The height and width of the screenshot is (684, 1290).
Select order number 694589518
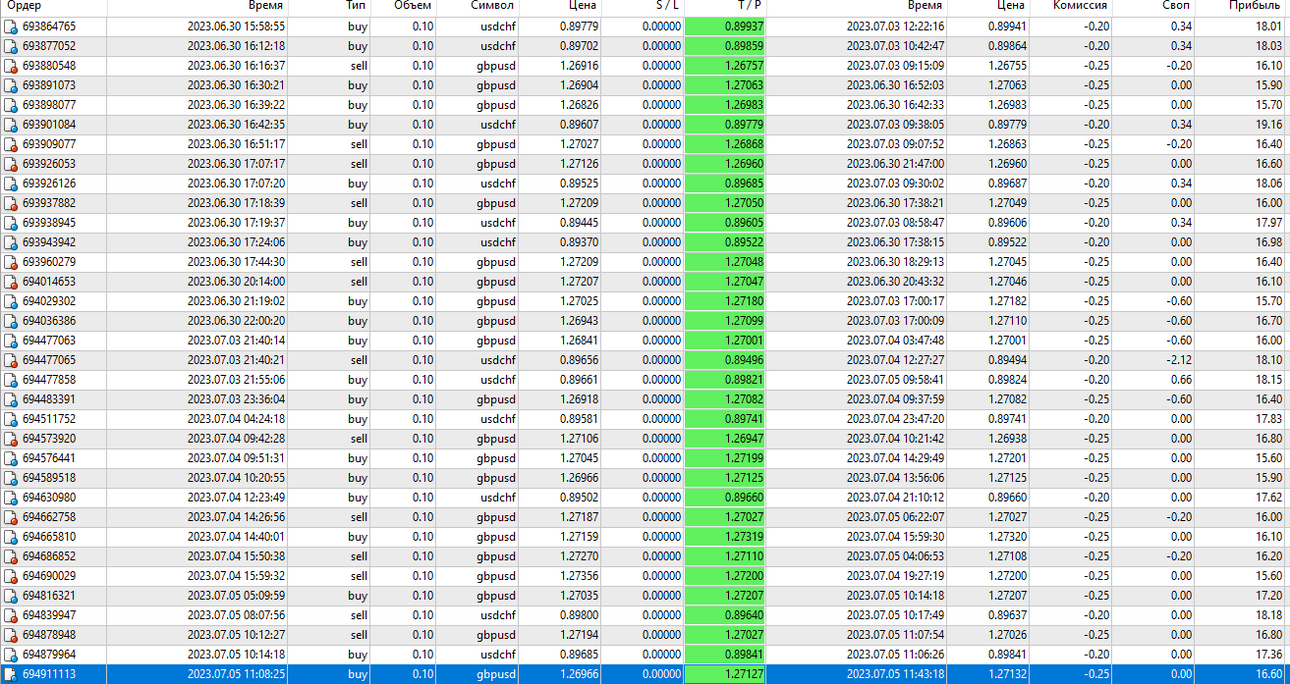49,478
